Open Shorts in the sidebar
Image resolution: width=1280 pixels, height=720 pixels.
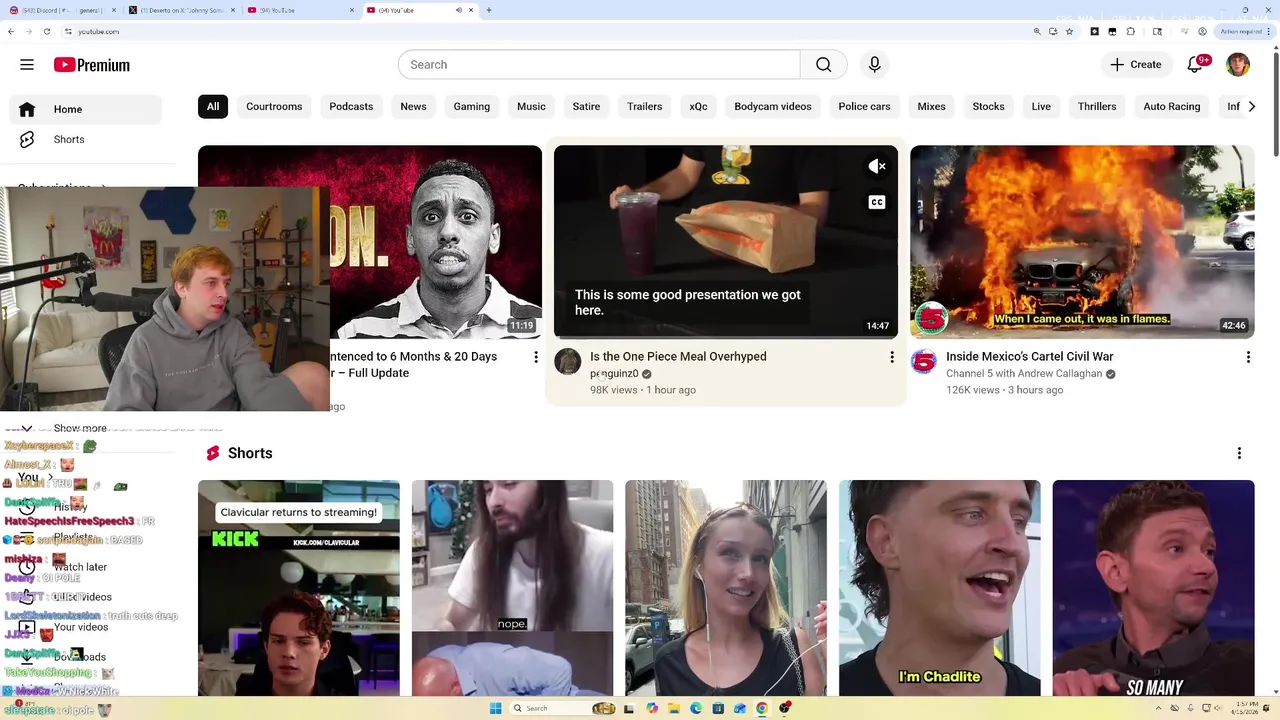coord(85,139)
